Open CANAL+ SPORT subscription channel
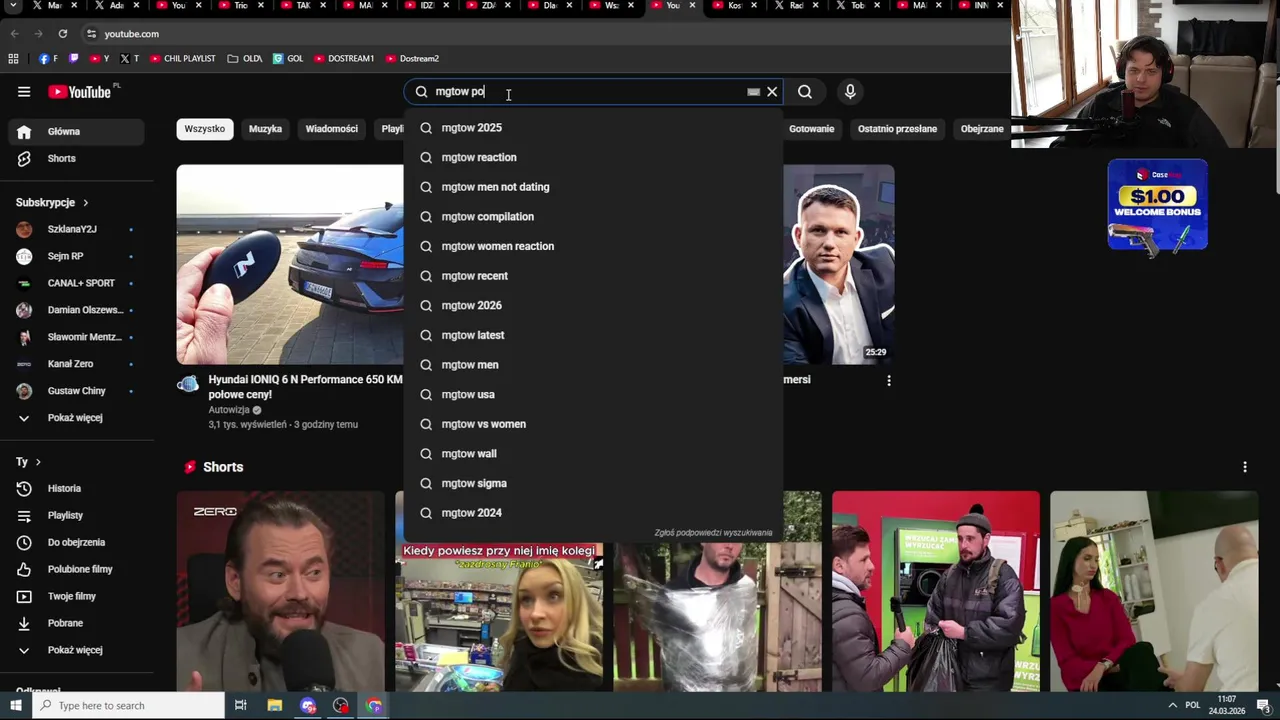1280x720 pixels. coord(77,283)
